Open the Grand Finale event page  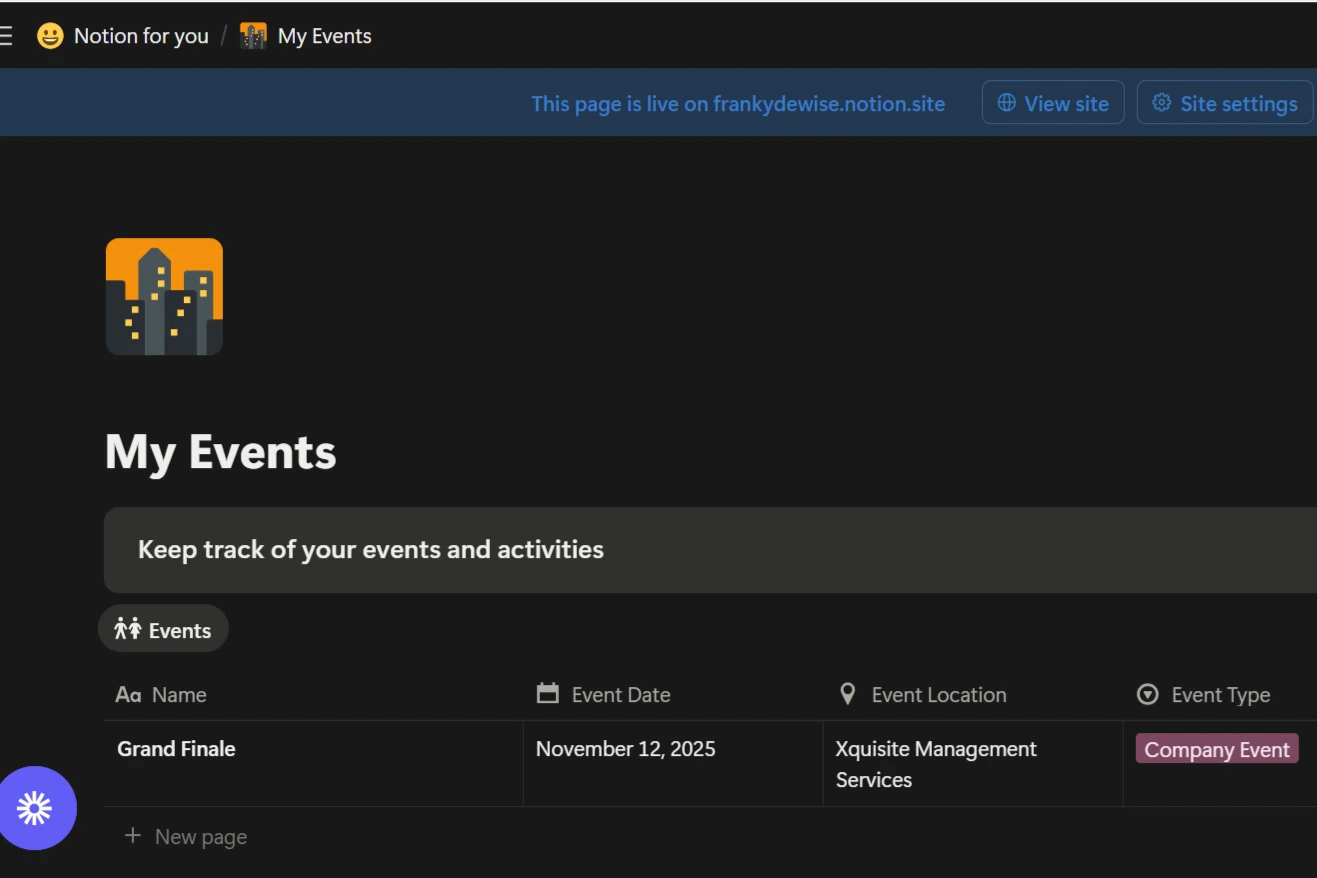coord(177,749)
